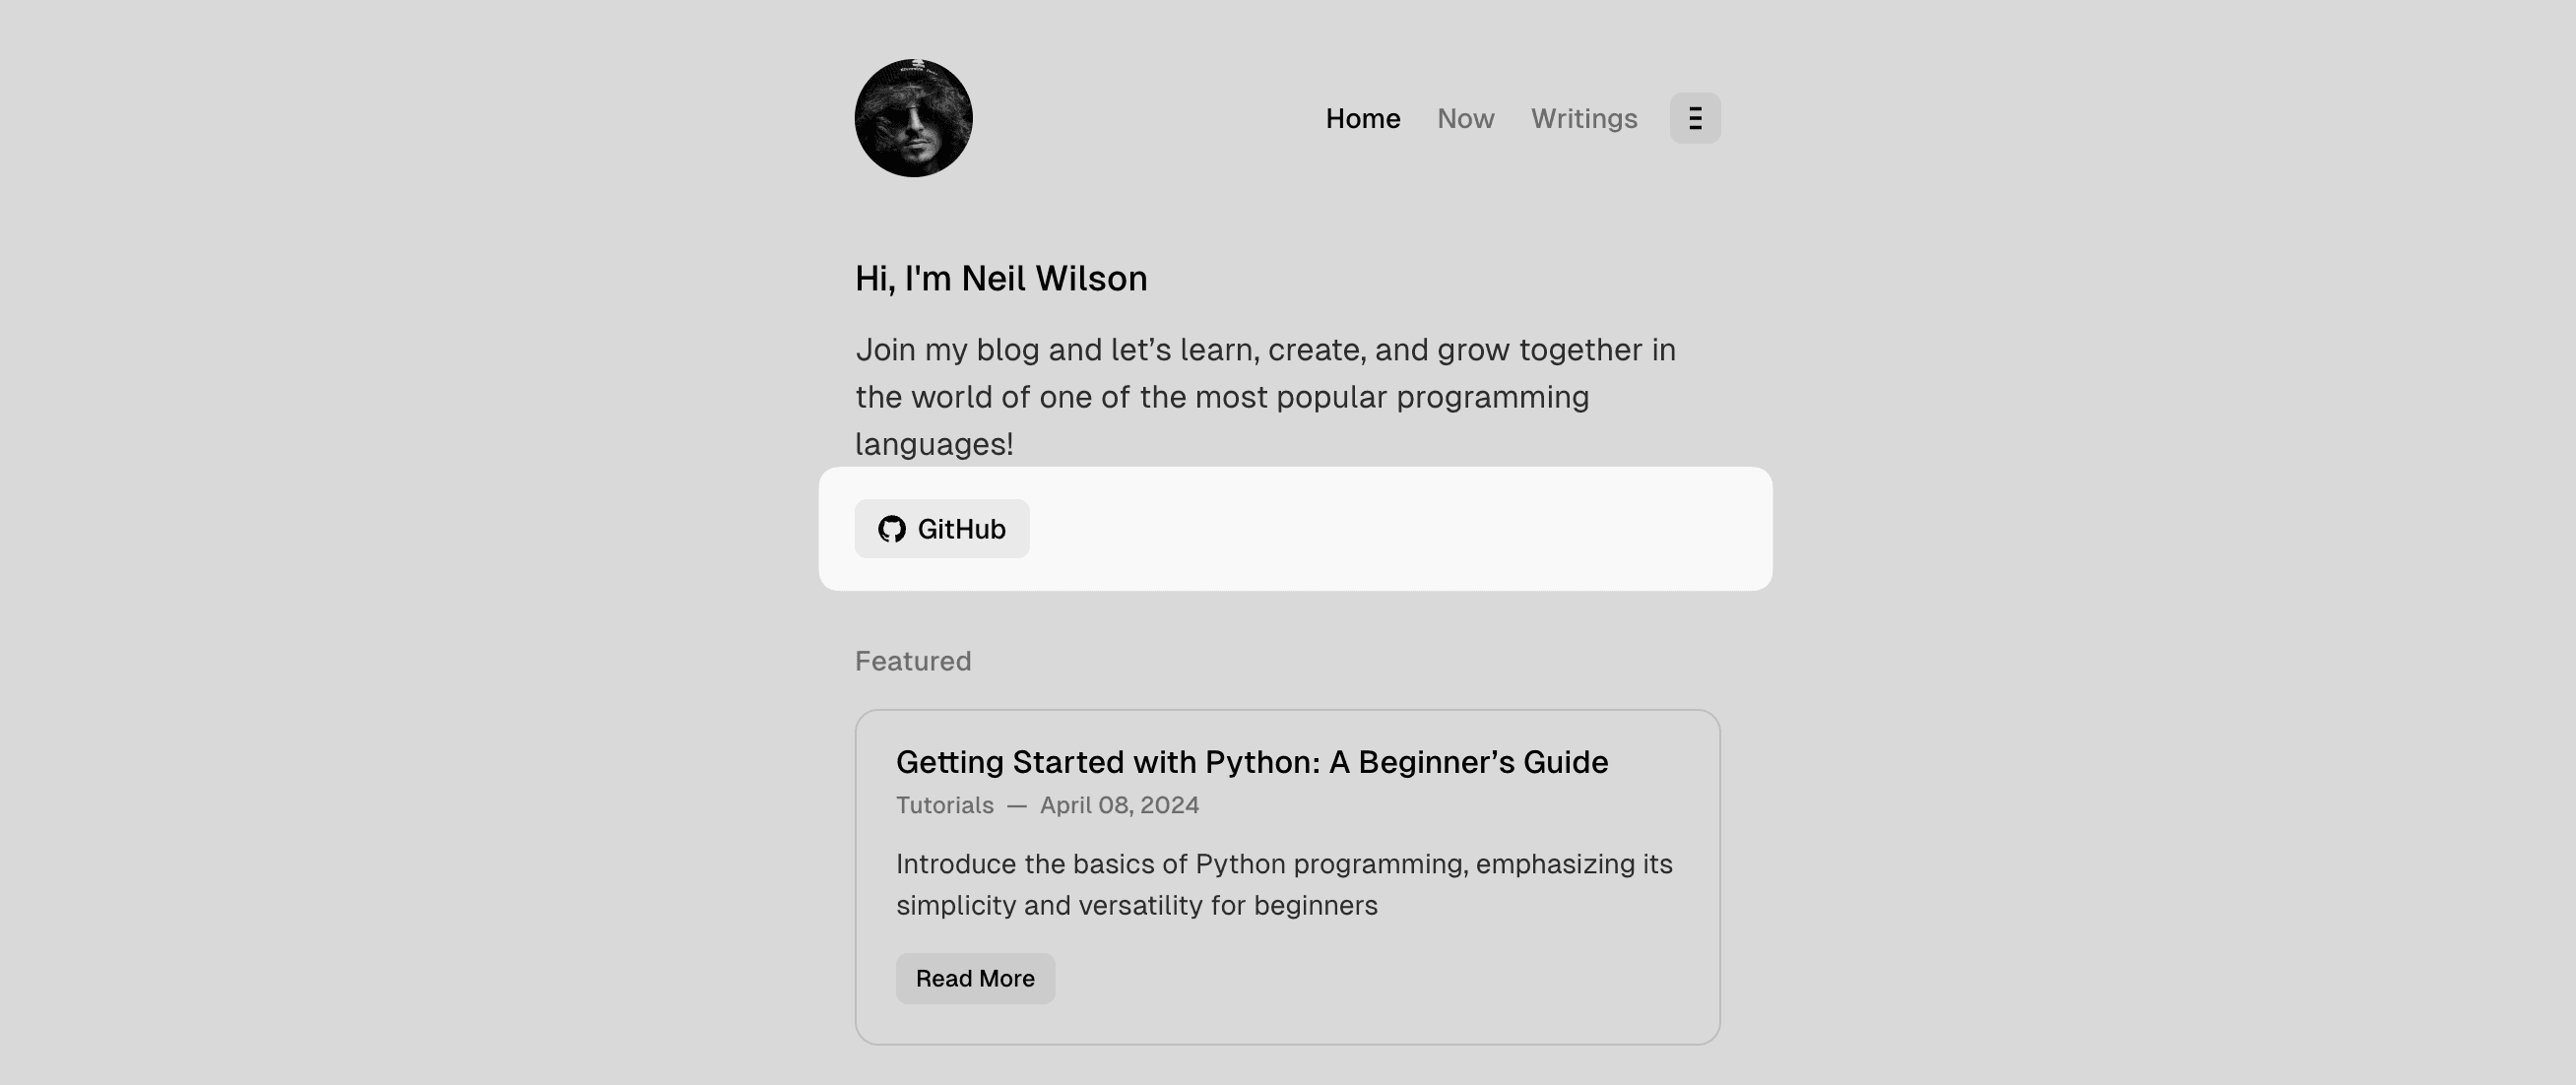Select the April 08, 2024 date

click(x=1119, y=805)
